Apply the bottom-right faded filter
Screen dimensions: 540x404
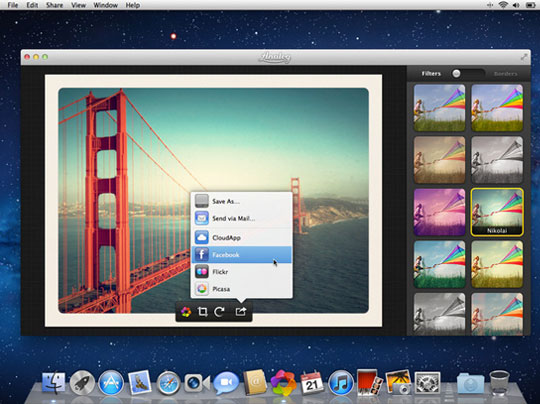click(497, 314)
